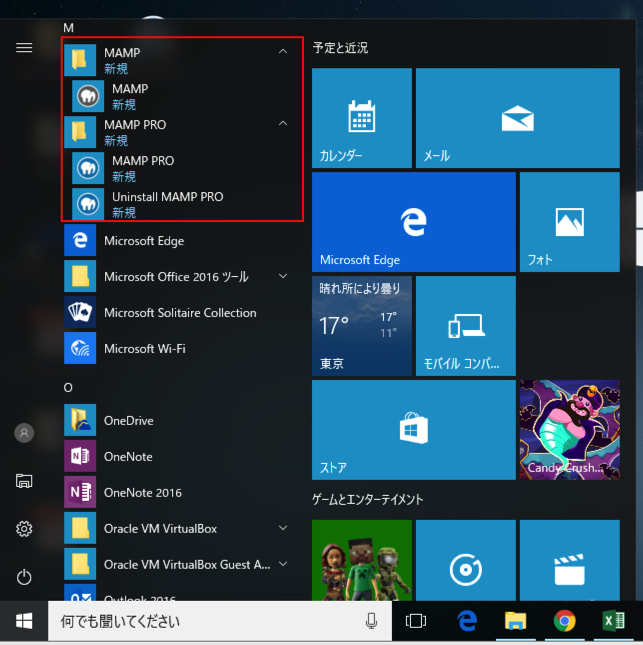This screenshot has height=645, width=643.
Task: Click the Cortana search box
Action: (220, 621)
